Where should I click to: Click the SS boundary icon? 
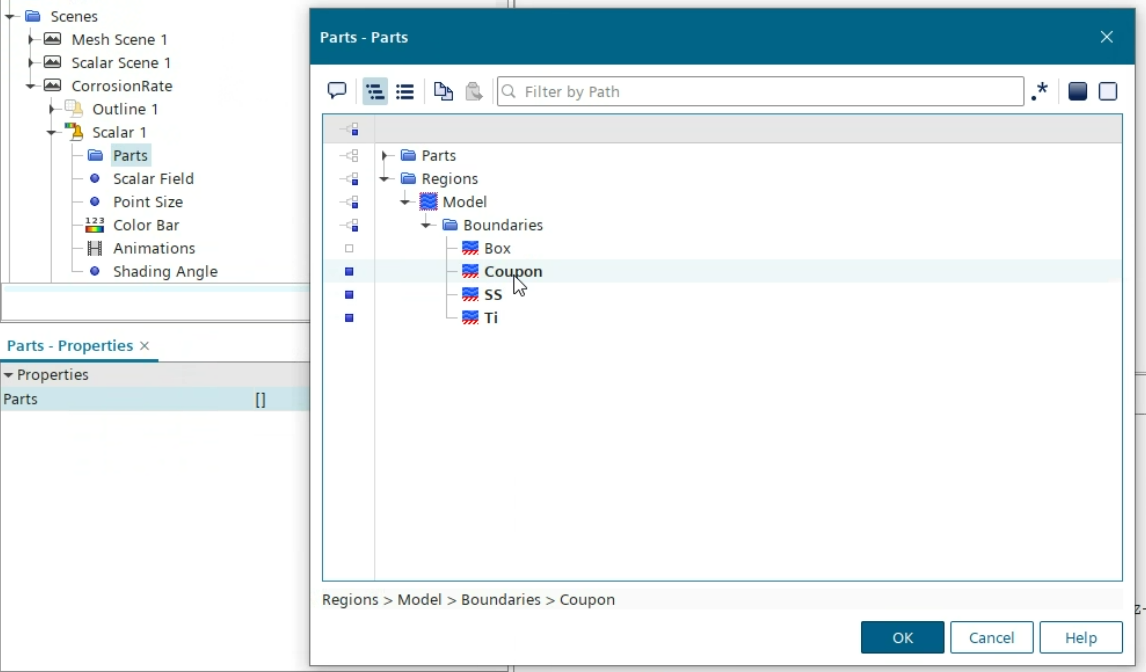tap(470, 295)
